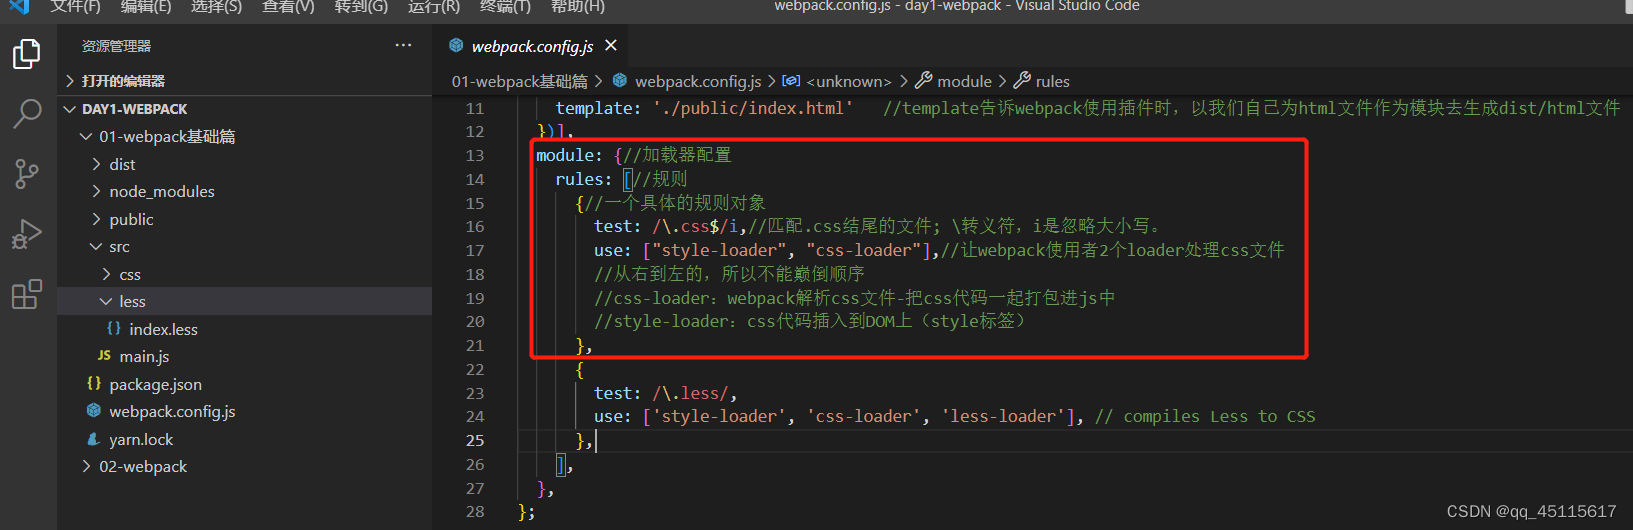The height and width of the screenshot is (530, 1633).
Task: Click the 'compiles Less to CSS' comment
Action: click(1219, 416)
